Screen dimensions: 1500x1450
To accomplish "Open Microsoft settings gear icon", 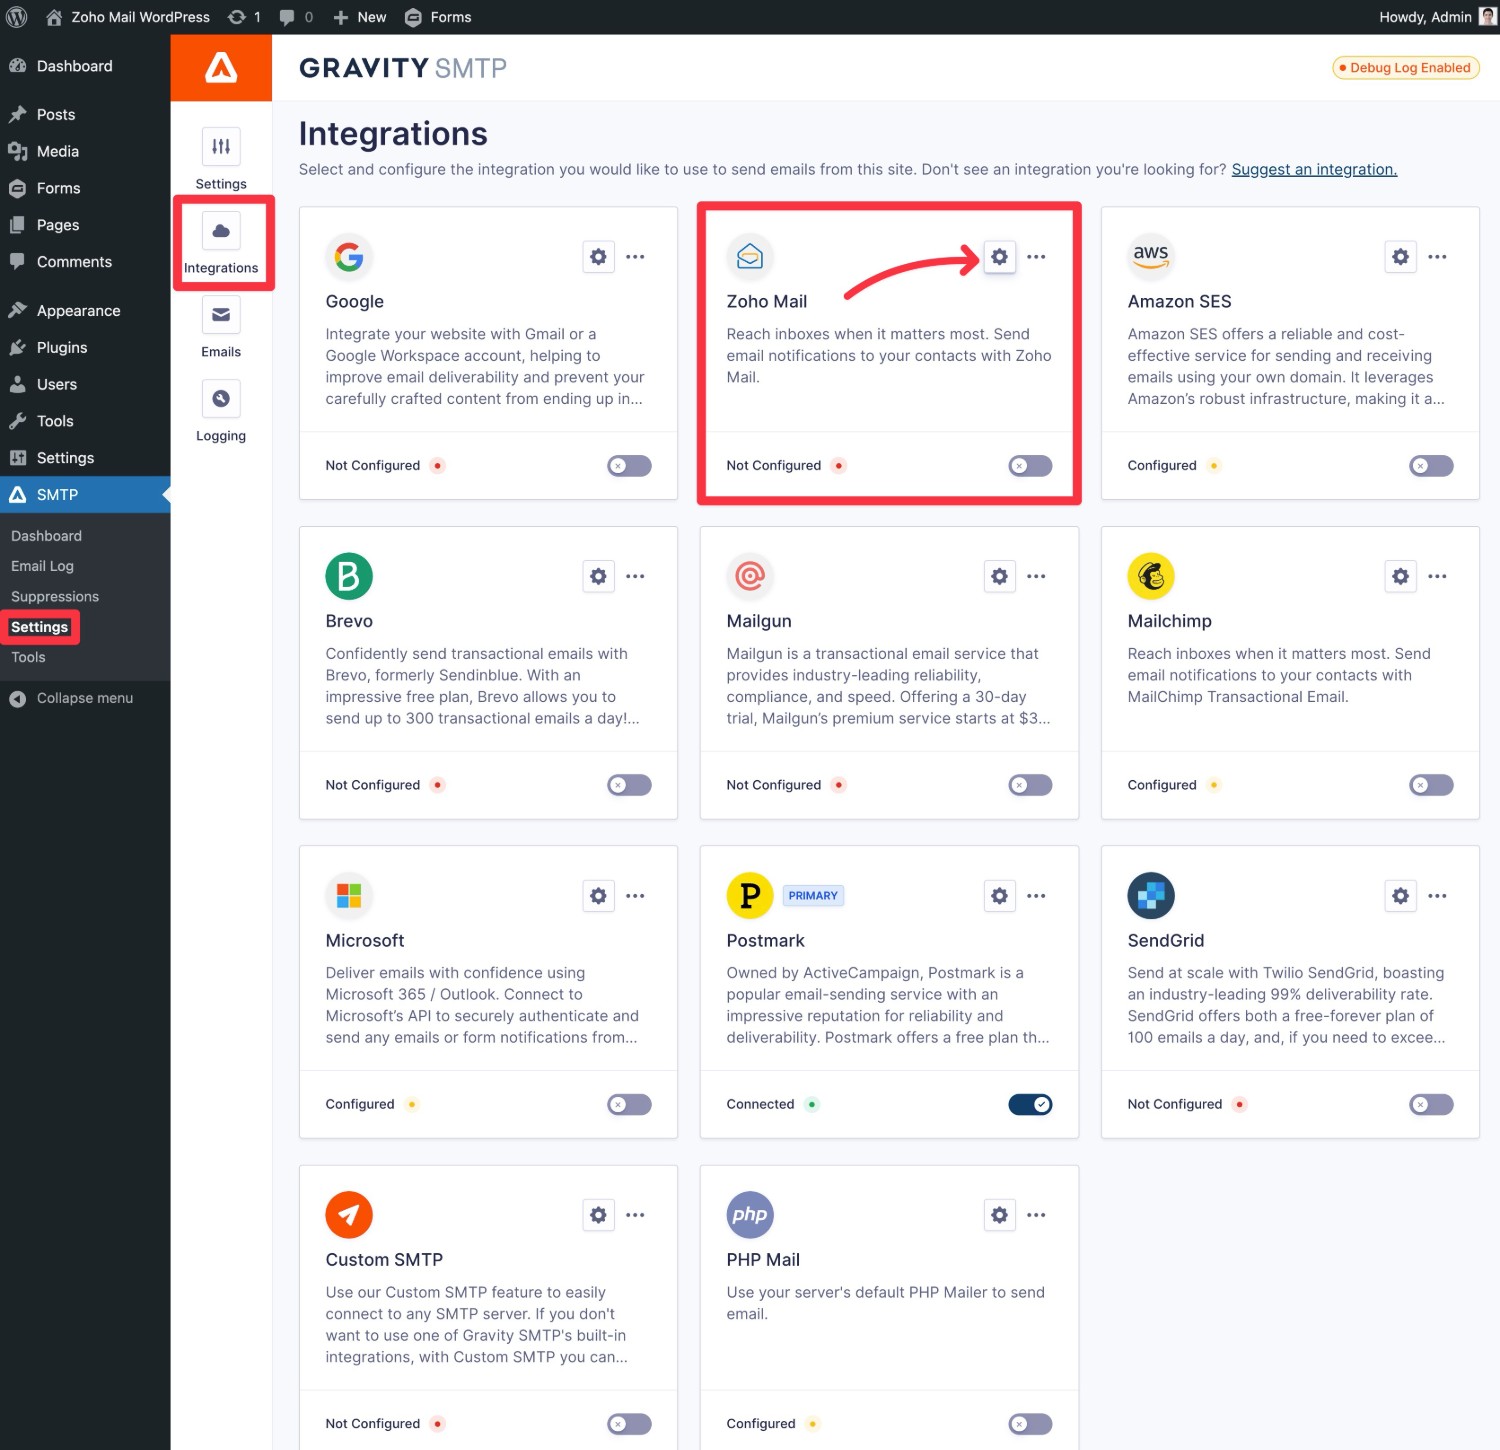I will click(598, 896).
